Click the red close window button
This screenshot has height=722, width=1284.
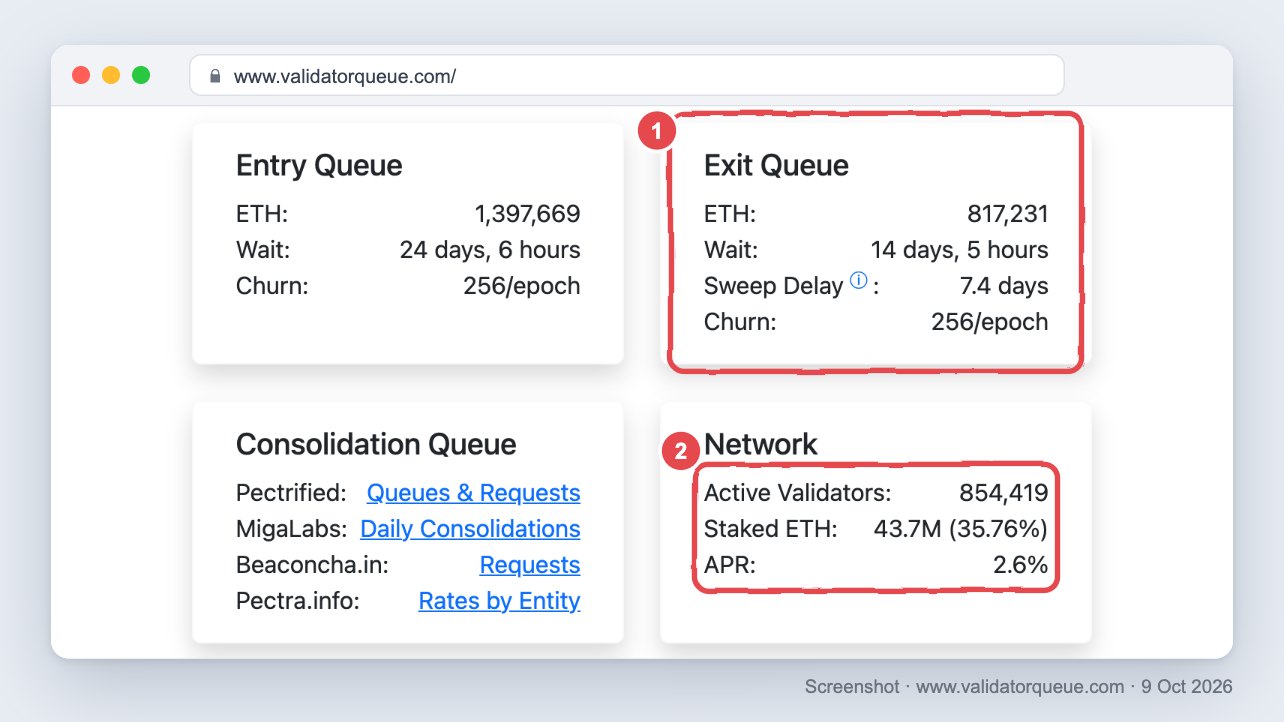81,75
